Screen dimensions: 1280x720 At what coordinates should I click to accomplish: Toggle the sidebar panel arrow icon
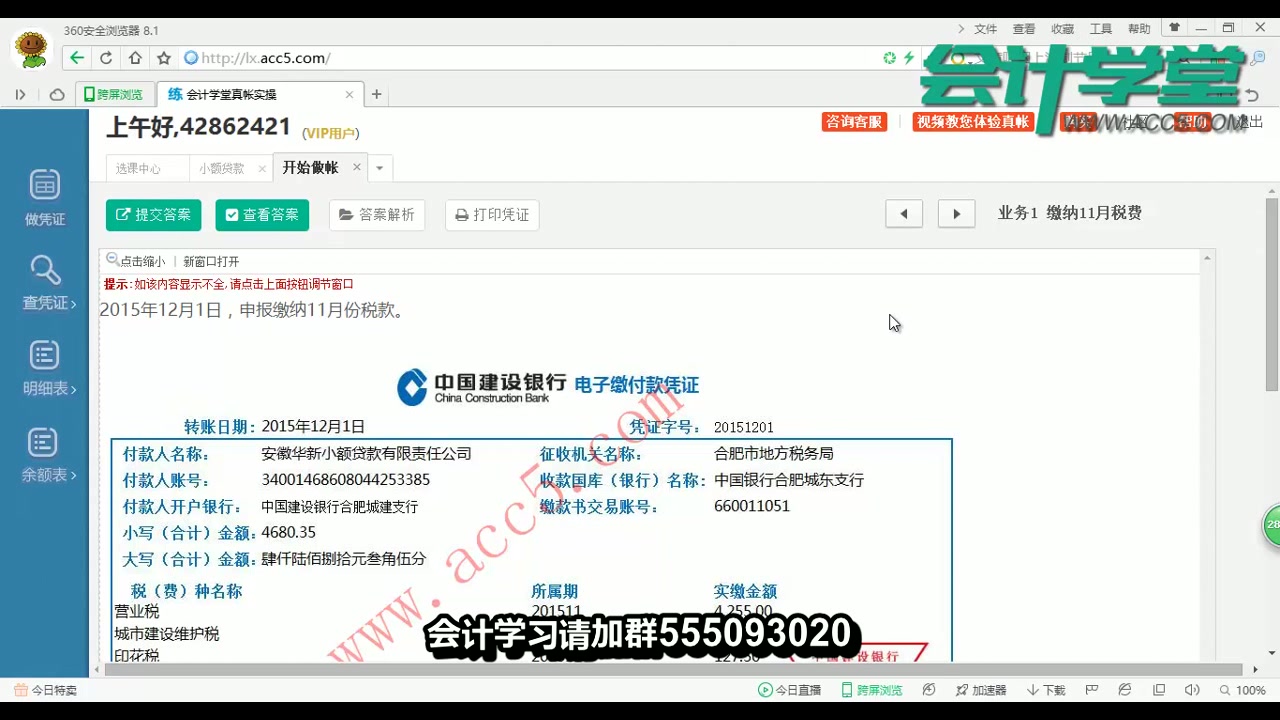[20, 95]
